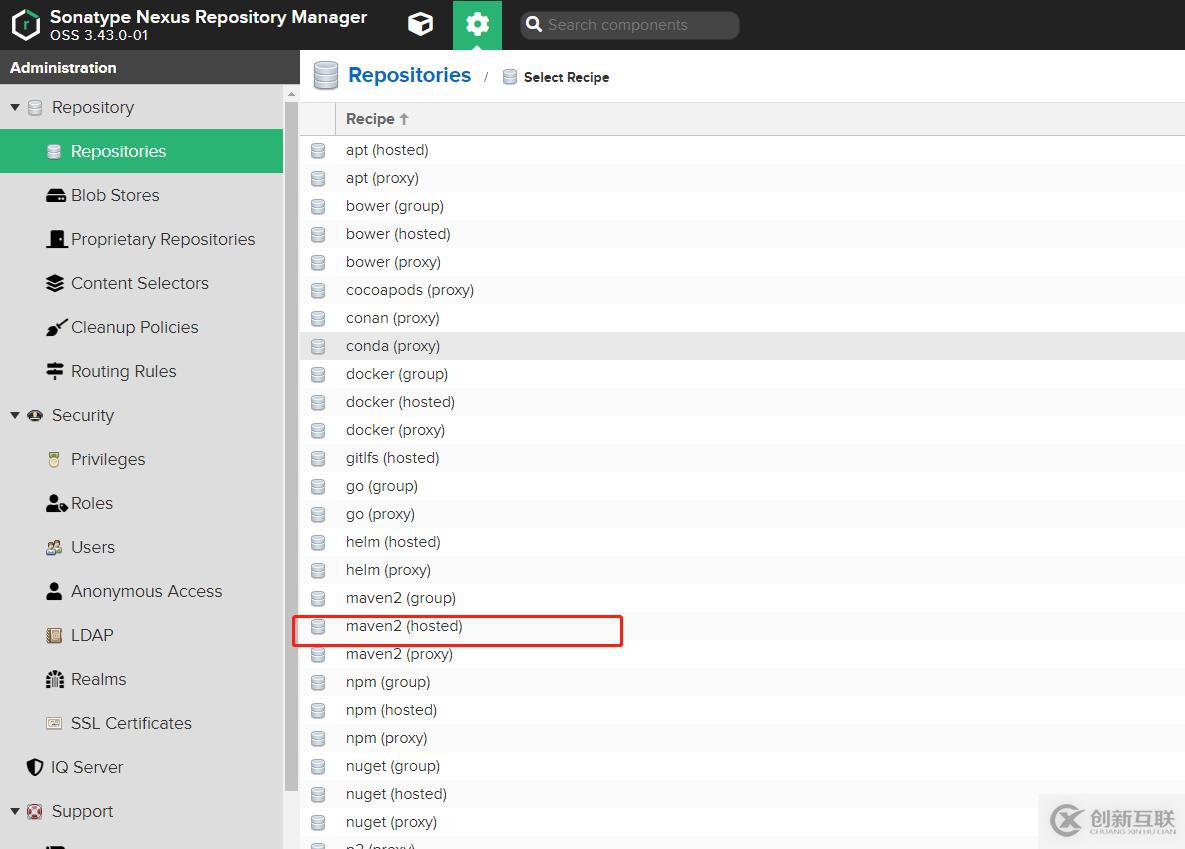Choose the npm (group) recipe
This screenshot has width=1185, height=849.
(x=742, y=682)
